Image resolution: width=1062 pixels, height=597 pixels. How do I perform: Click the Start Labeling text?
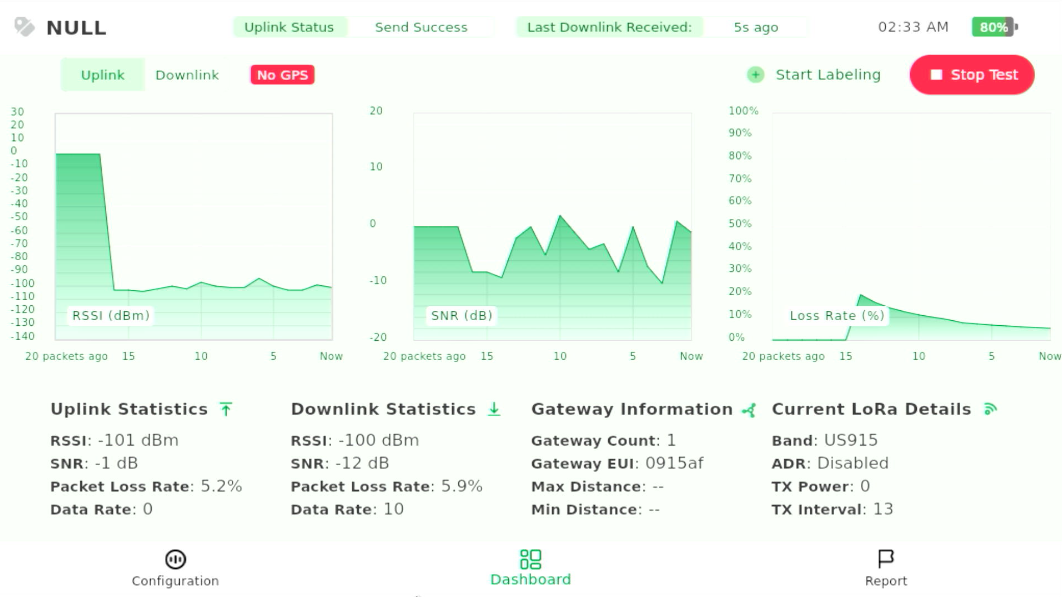(828, 75)
